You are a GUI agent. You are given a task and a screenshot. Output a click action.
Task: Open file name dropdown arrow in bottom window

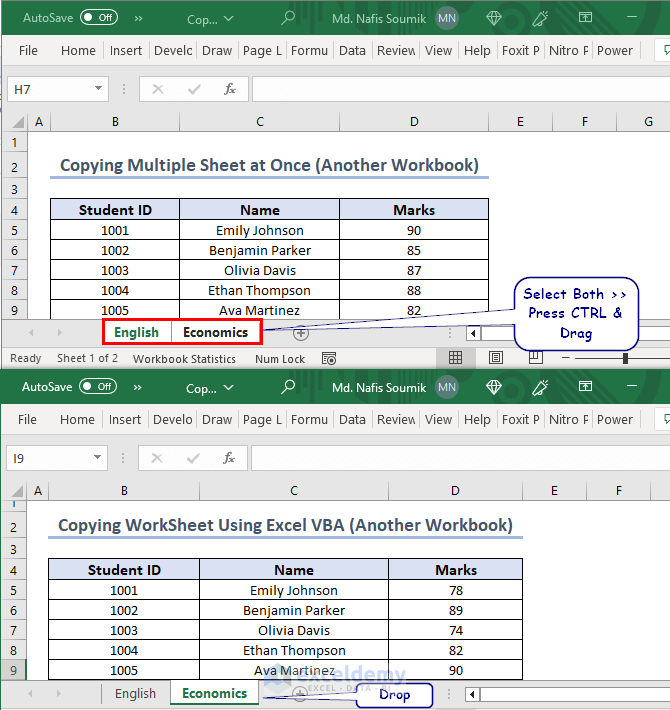pyautogui.click(x=229, y=388)
